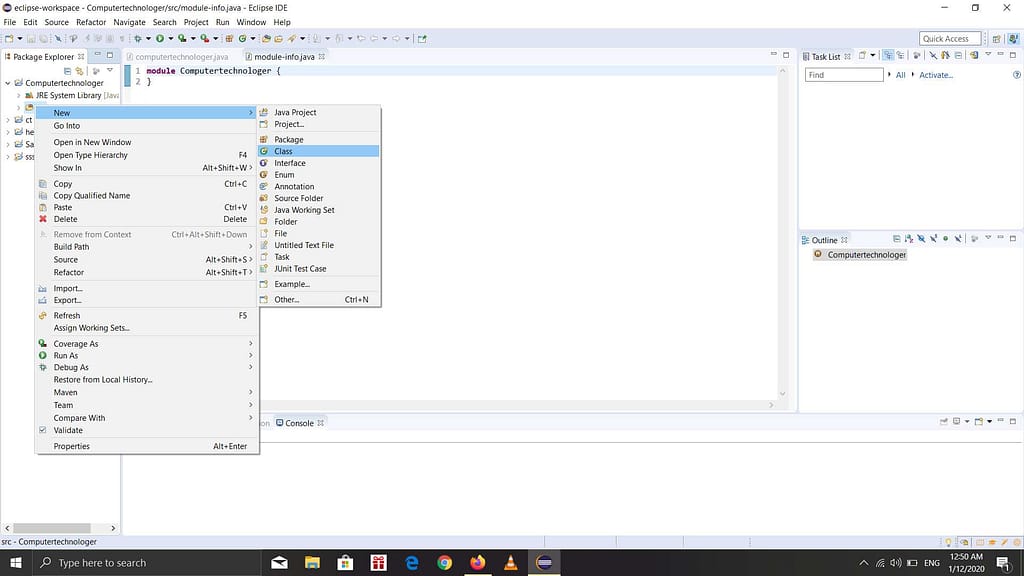Open the Firefox icon on the taskbar
1024x576 pixels.
(x=478, y=562)
